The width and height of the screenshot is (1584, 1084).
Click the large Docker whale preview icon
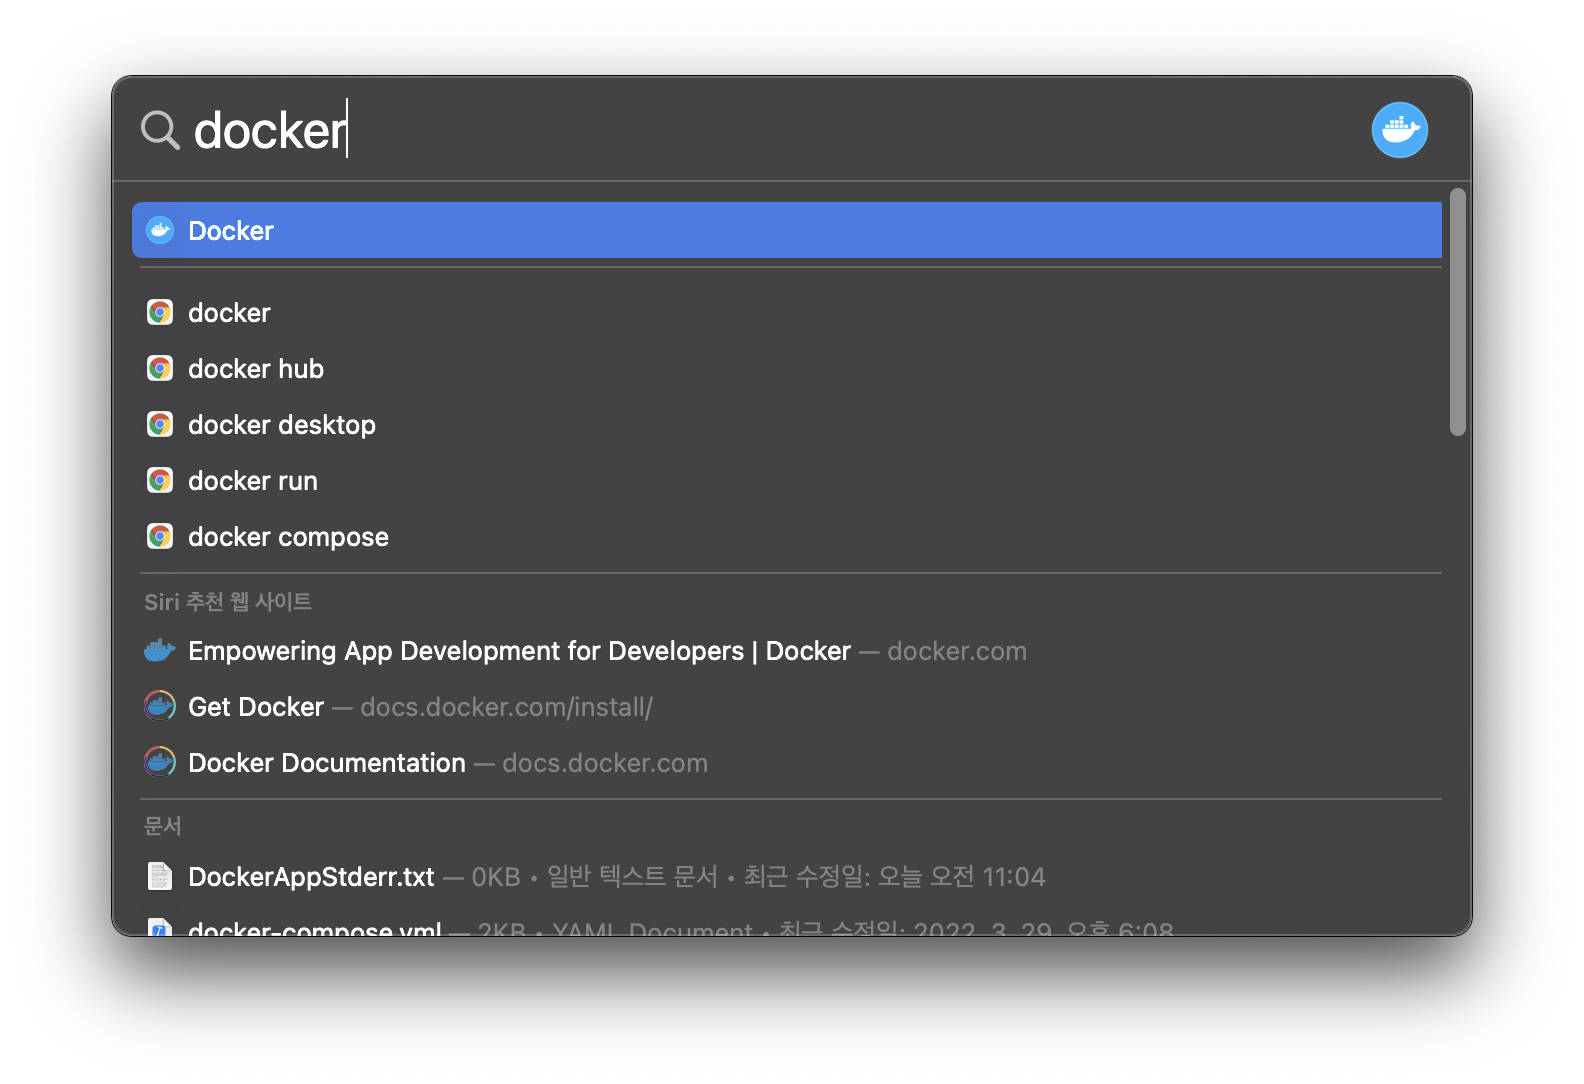[1399, 130]
